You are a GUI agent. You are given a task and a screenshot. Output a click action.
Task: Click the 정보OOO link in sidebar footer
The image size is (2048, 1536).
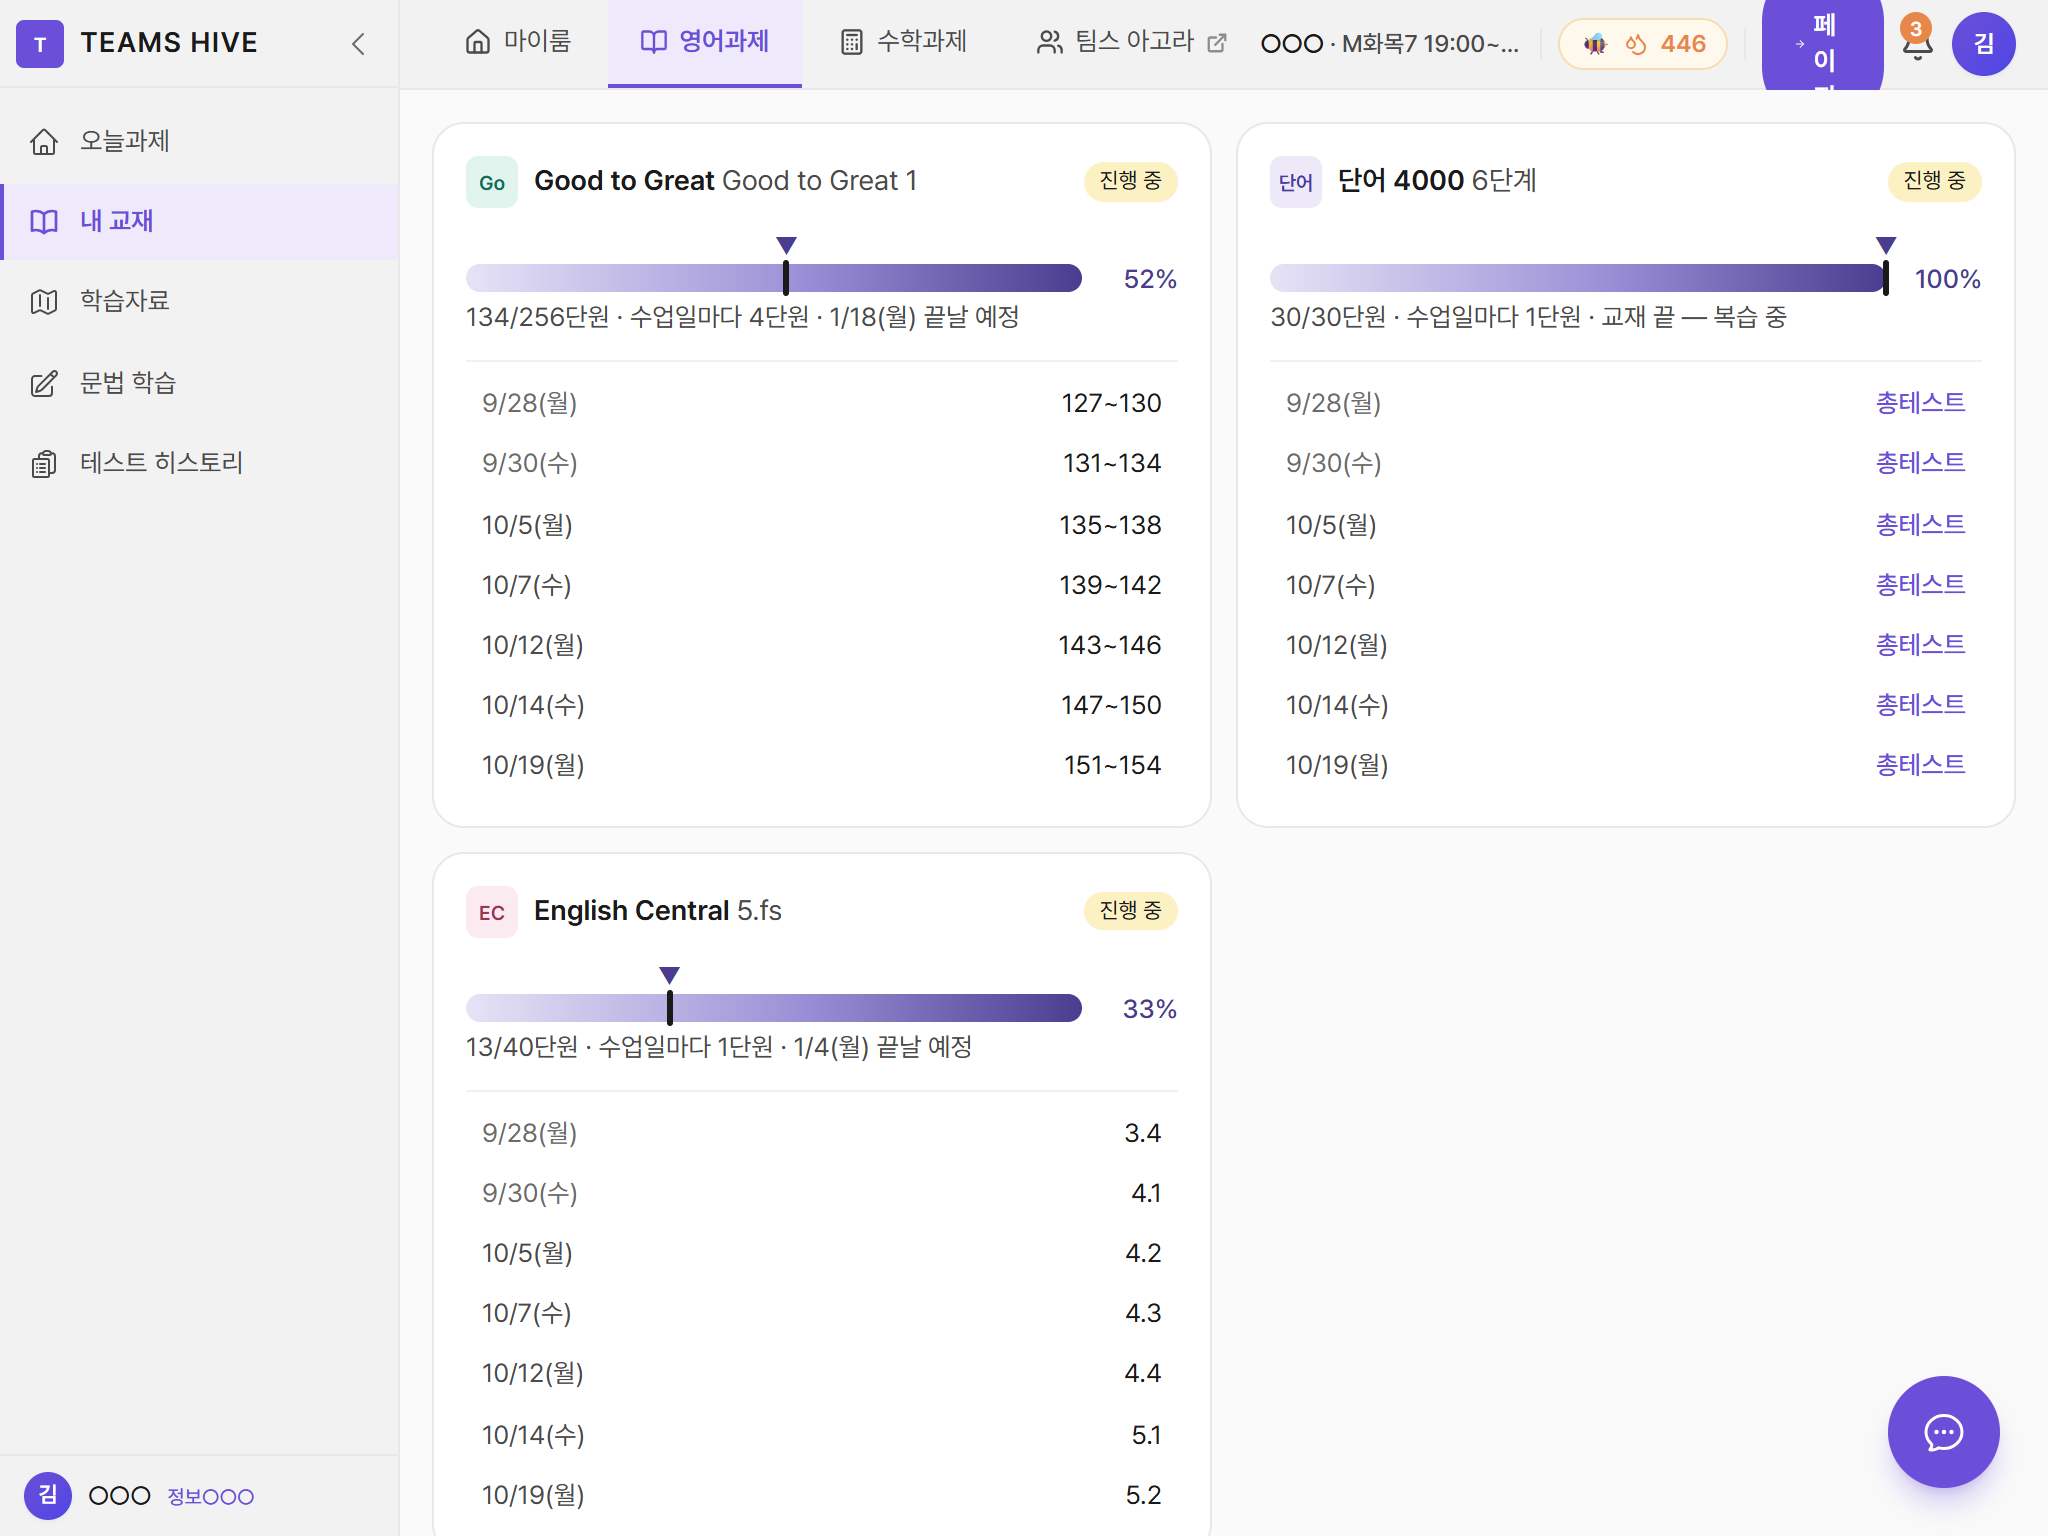click(211, 1497)
